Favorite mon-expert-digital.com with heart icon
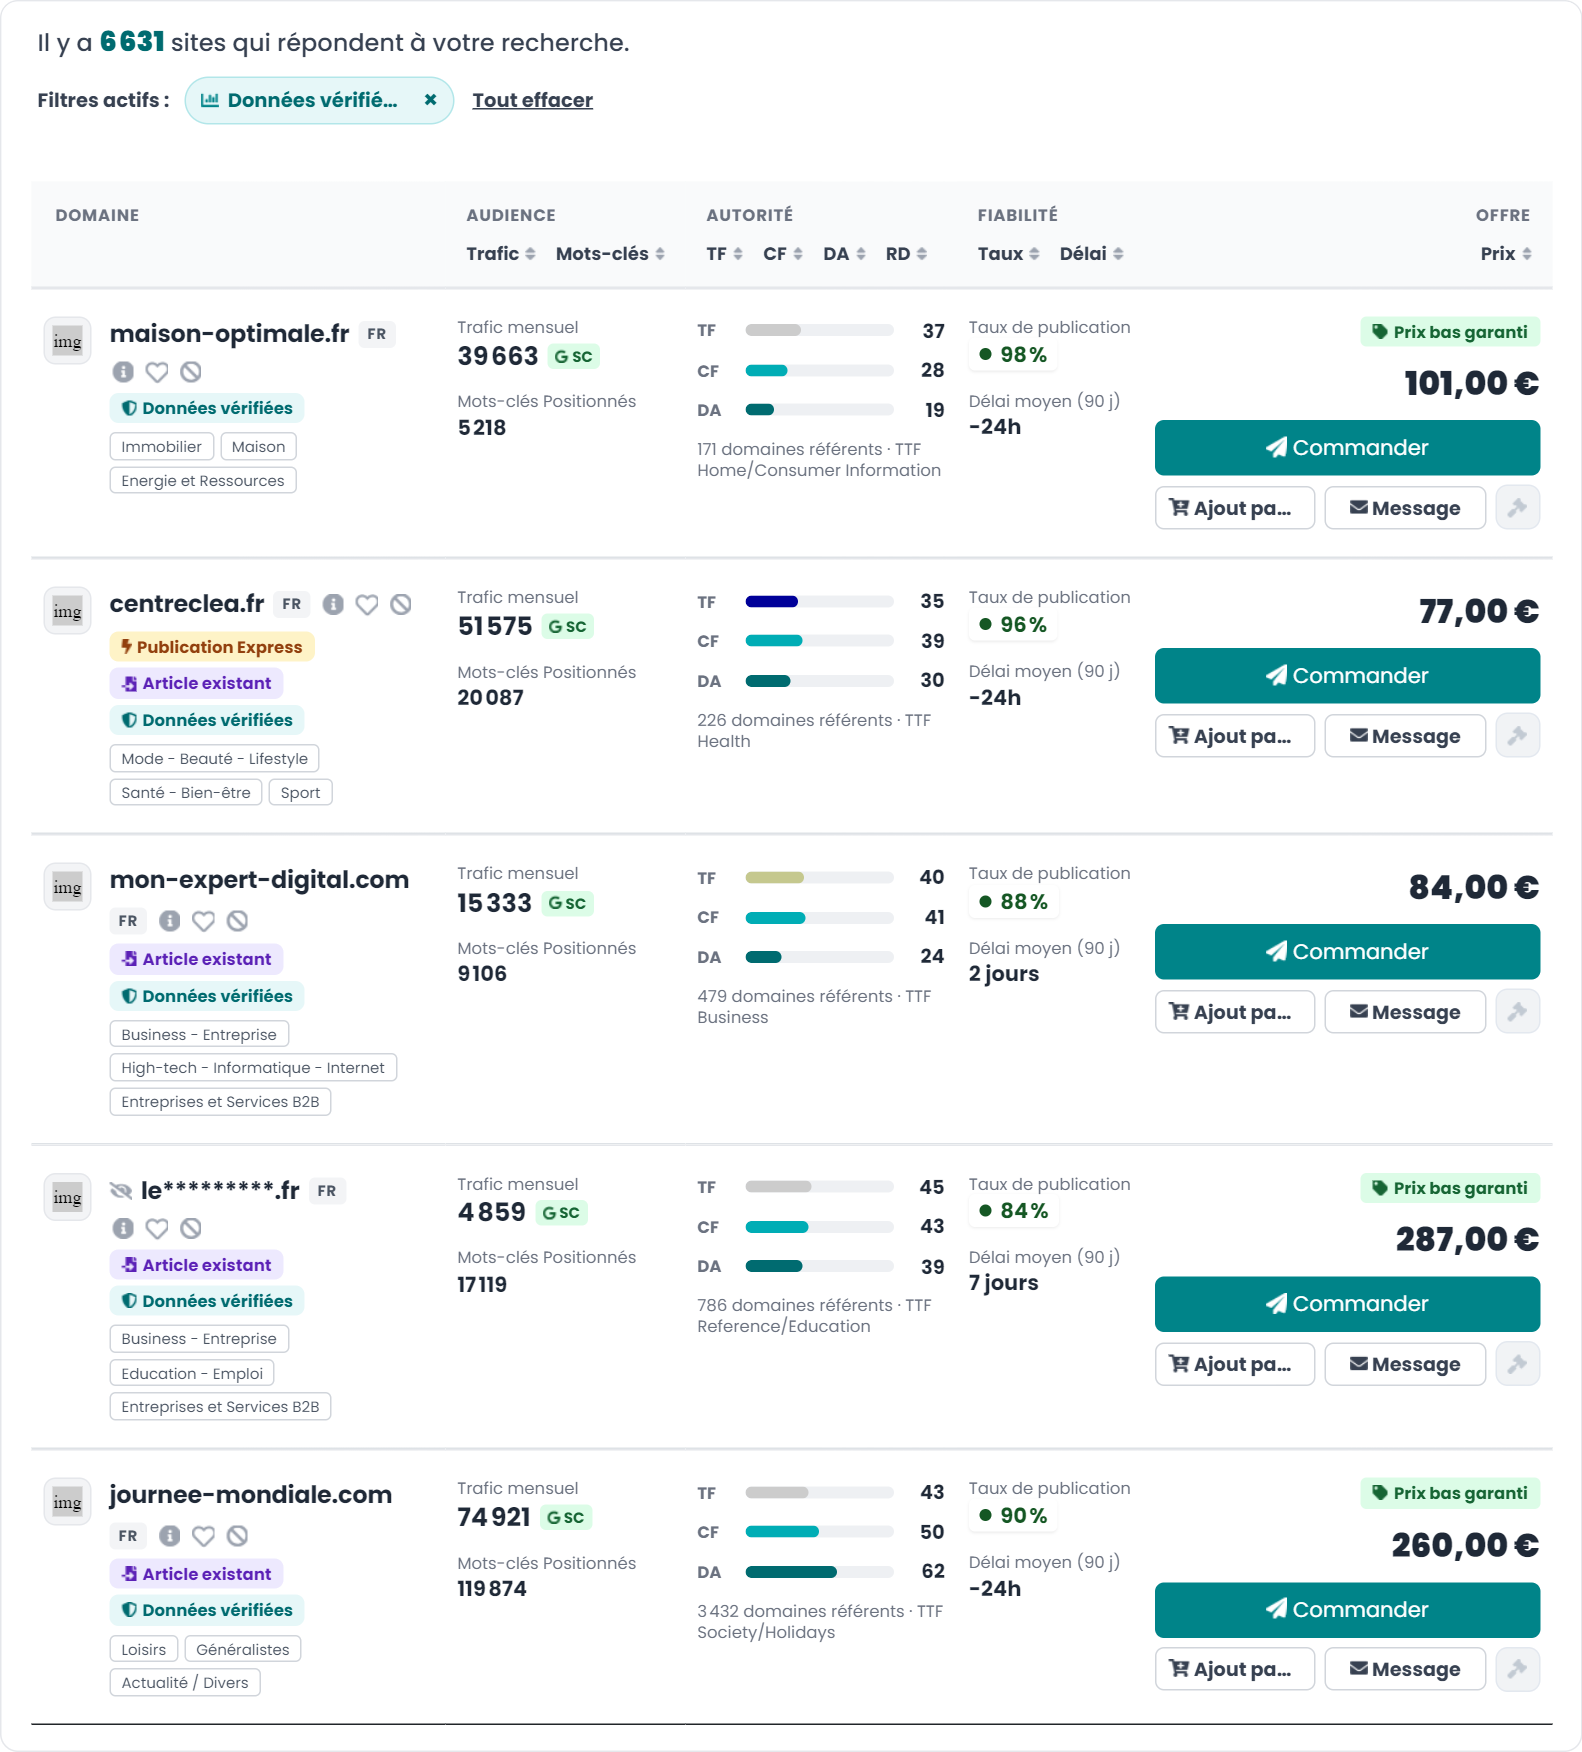Screen dimensions: 1582x1752 204,921
